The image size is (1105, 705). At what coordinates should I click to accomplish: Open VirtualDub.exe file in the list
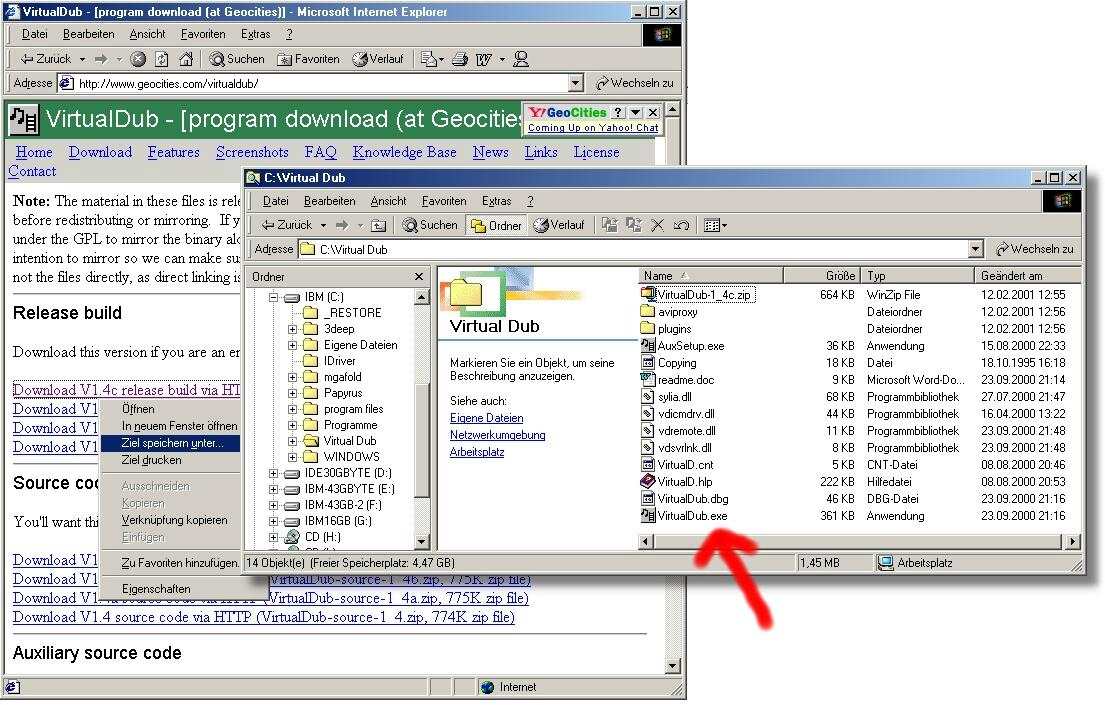pos(691,516)
